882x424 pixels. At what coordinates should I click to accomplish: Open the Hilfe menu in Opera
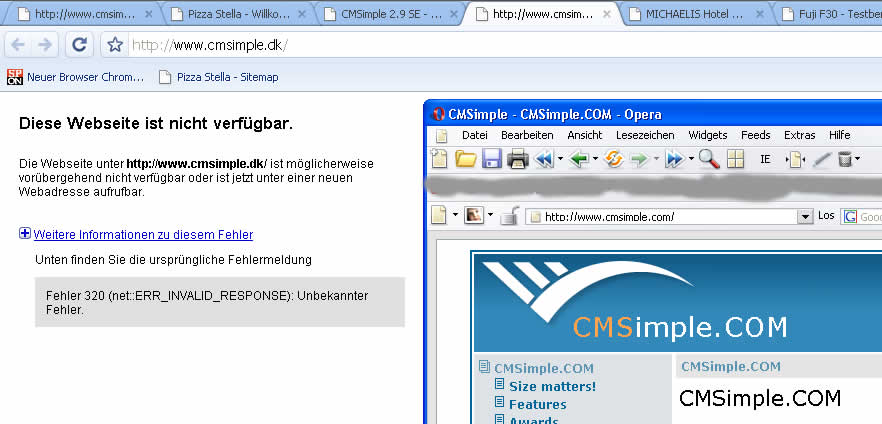click(x=839, y=135)
